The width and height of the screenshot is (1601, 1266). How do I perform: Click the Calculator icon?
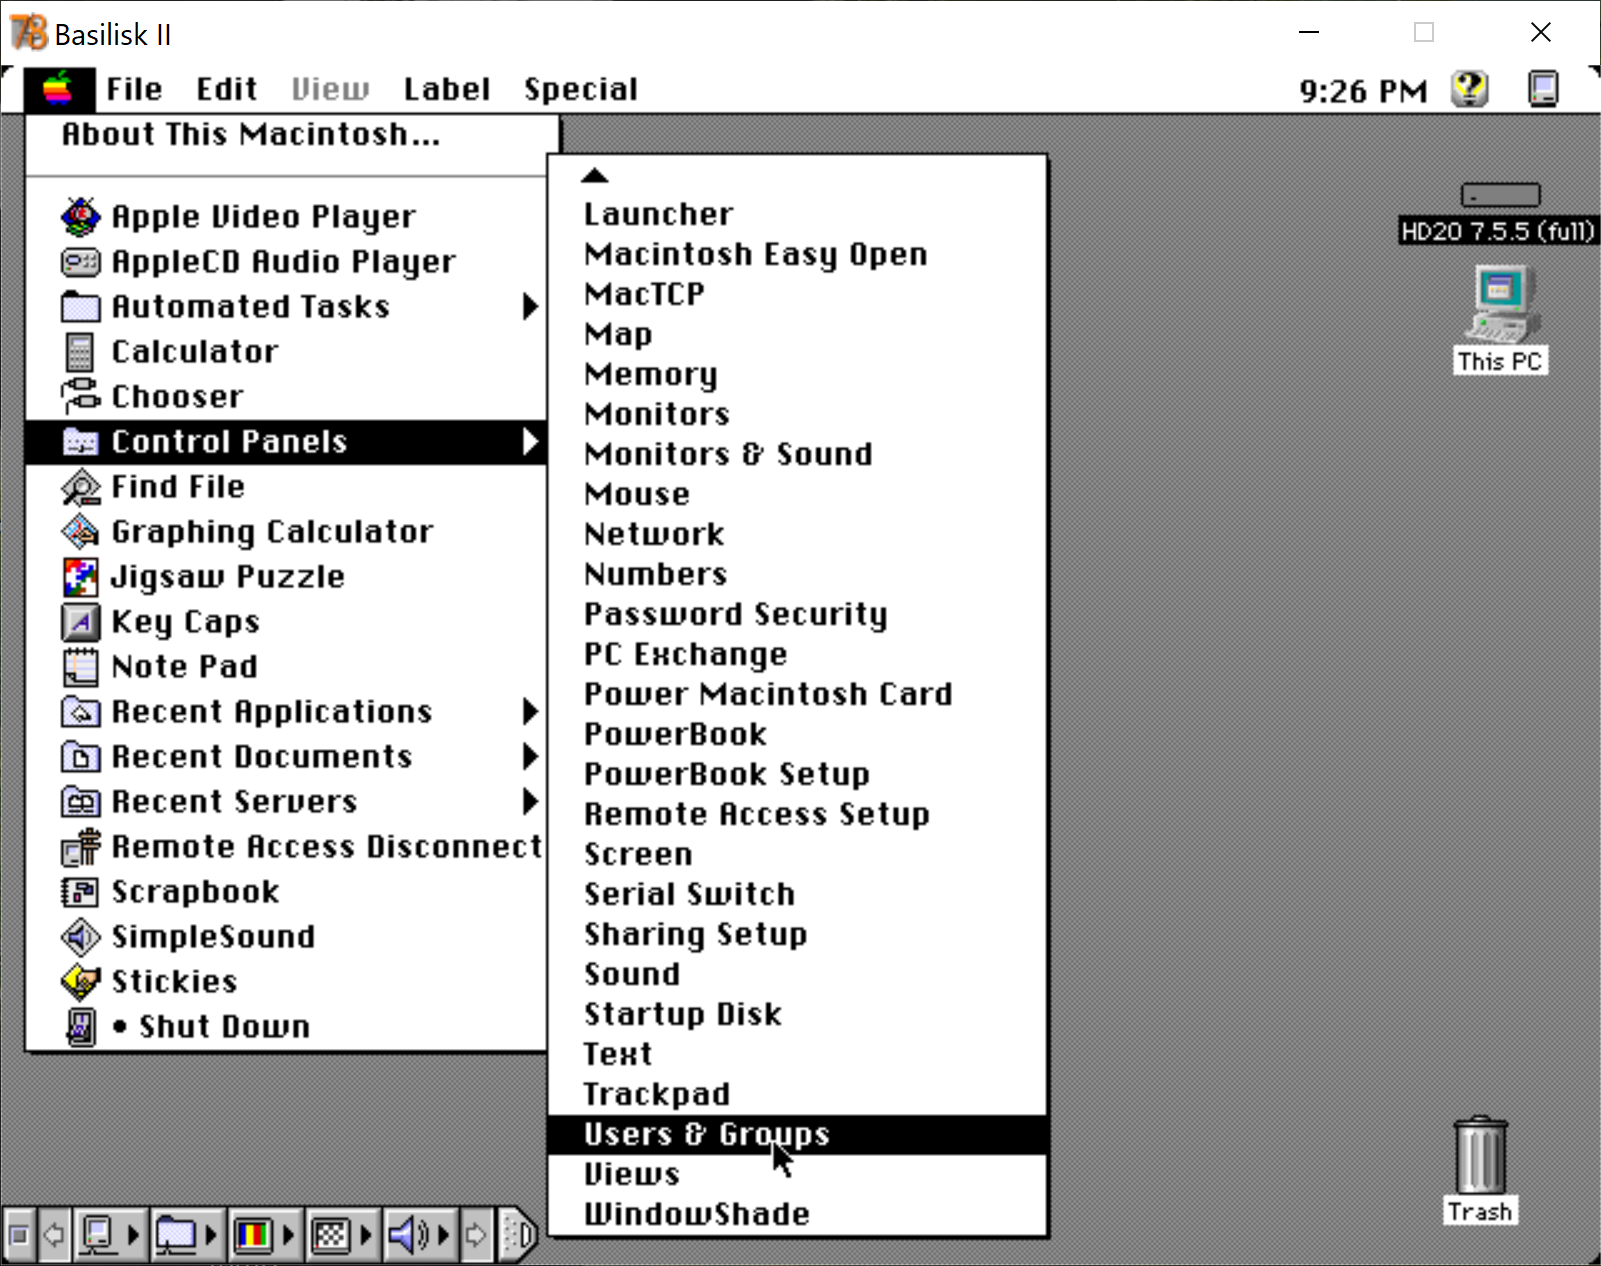80,352
